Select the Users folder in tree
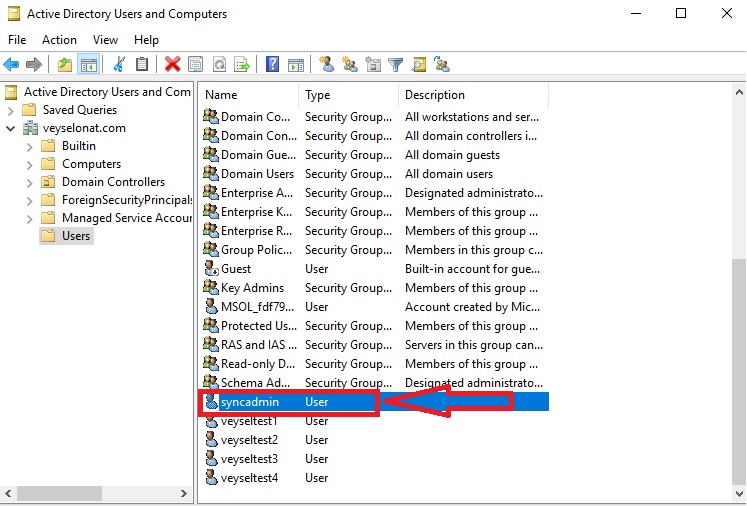 pyautogui.click(x=67, y=236)
